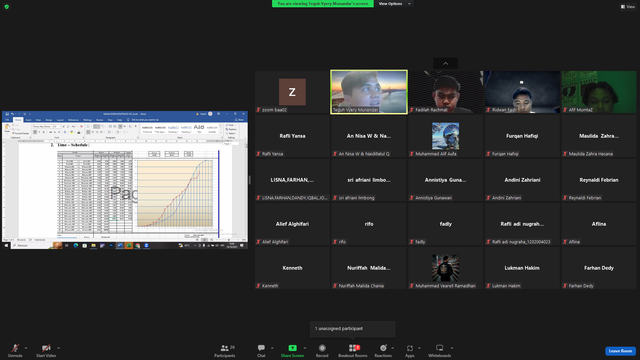This screenshot has height=360, width=640.
Task: Open the Participants panel icon
Action: [x=224, y=348]
